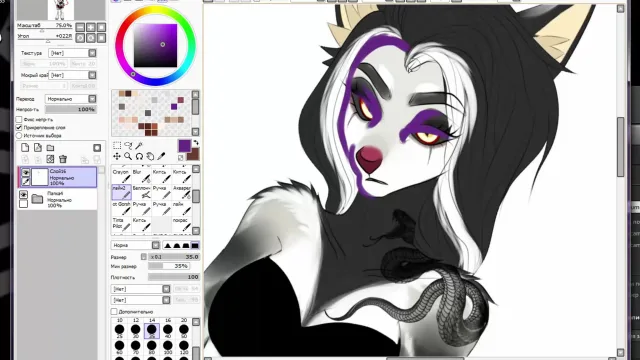This screenshot has height=360, width=640.
Task: Disable the Прикрепление слоя checkbox
Action: (19, 128)
